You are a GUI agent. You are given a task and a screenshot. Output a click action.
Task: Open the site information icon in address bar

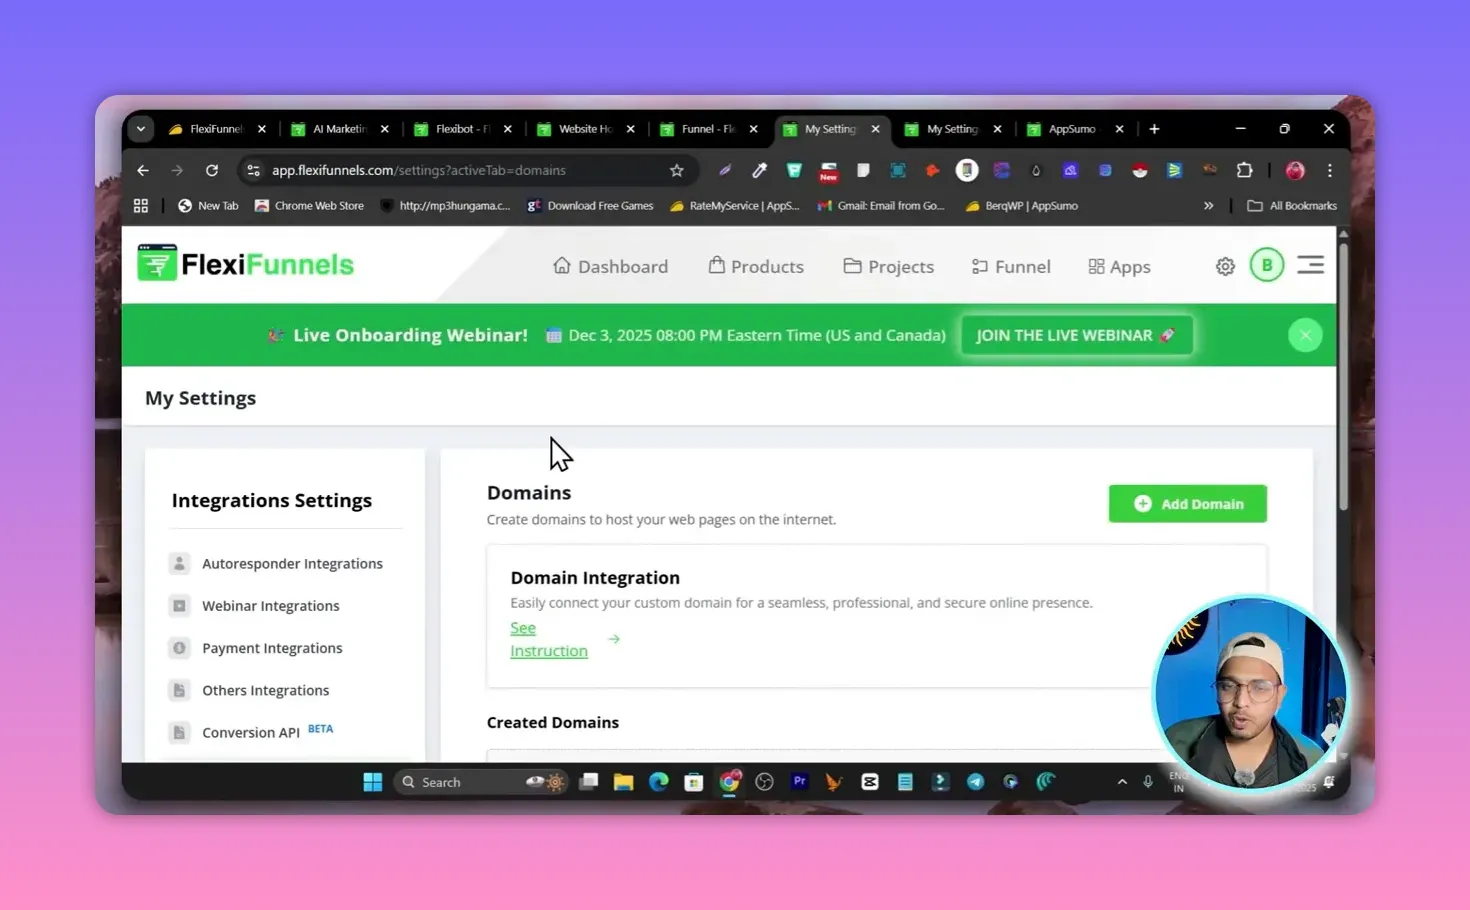[x=254, y=170]
